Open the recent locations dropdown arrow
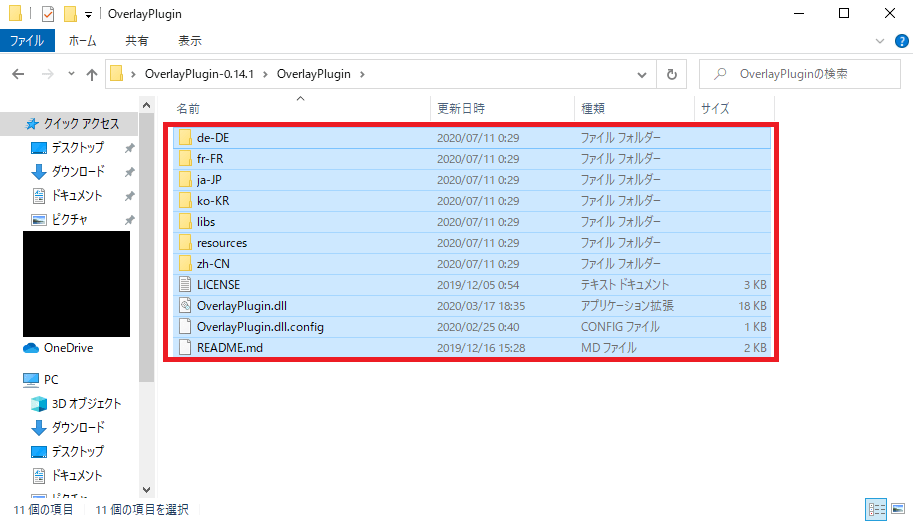The width and height of the screenshot is (913, 522). coord(69,74)
